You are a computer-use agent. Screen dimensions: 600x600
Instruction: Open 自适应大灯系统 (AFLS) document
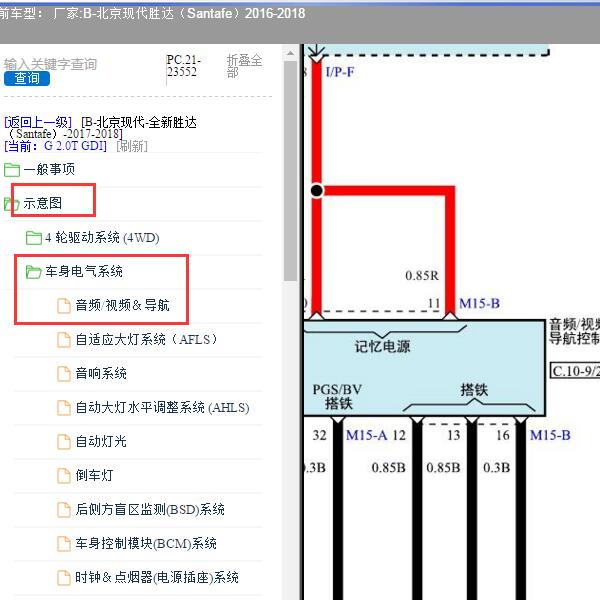point(146,339)
